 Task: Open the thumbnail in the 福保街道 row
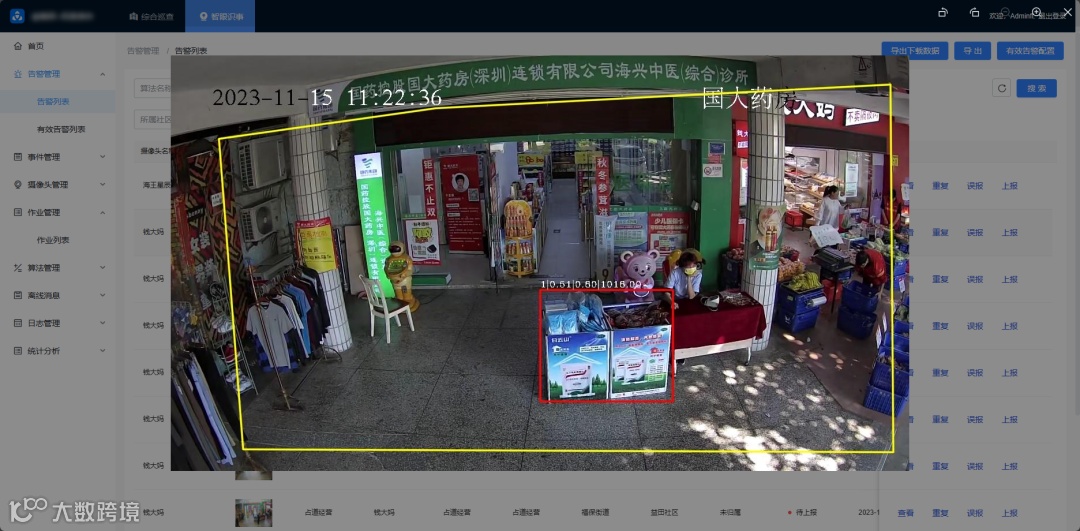253,513
